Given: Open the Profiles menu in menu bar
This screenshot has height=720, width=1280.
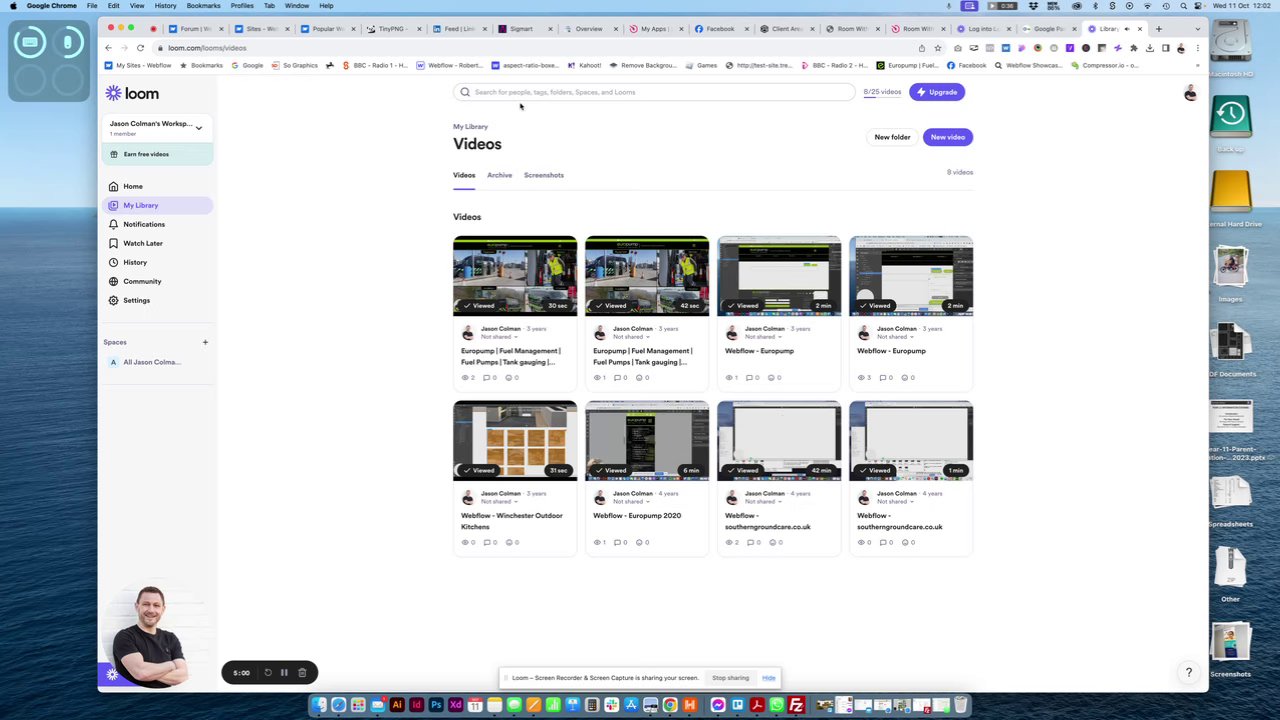Looking at the screenshot, I should pos(242,6).
